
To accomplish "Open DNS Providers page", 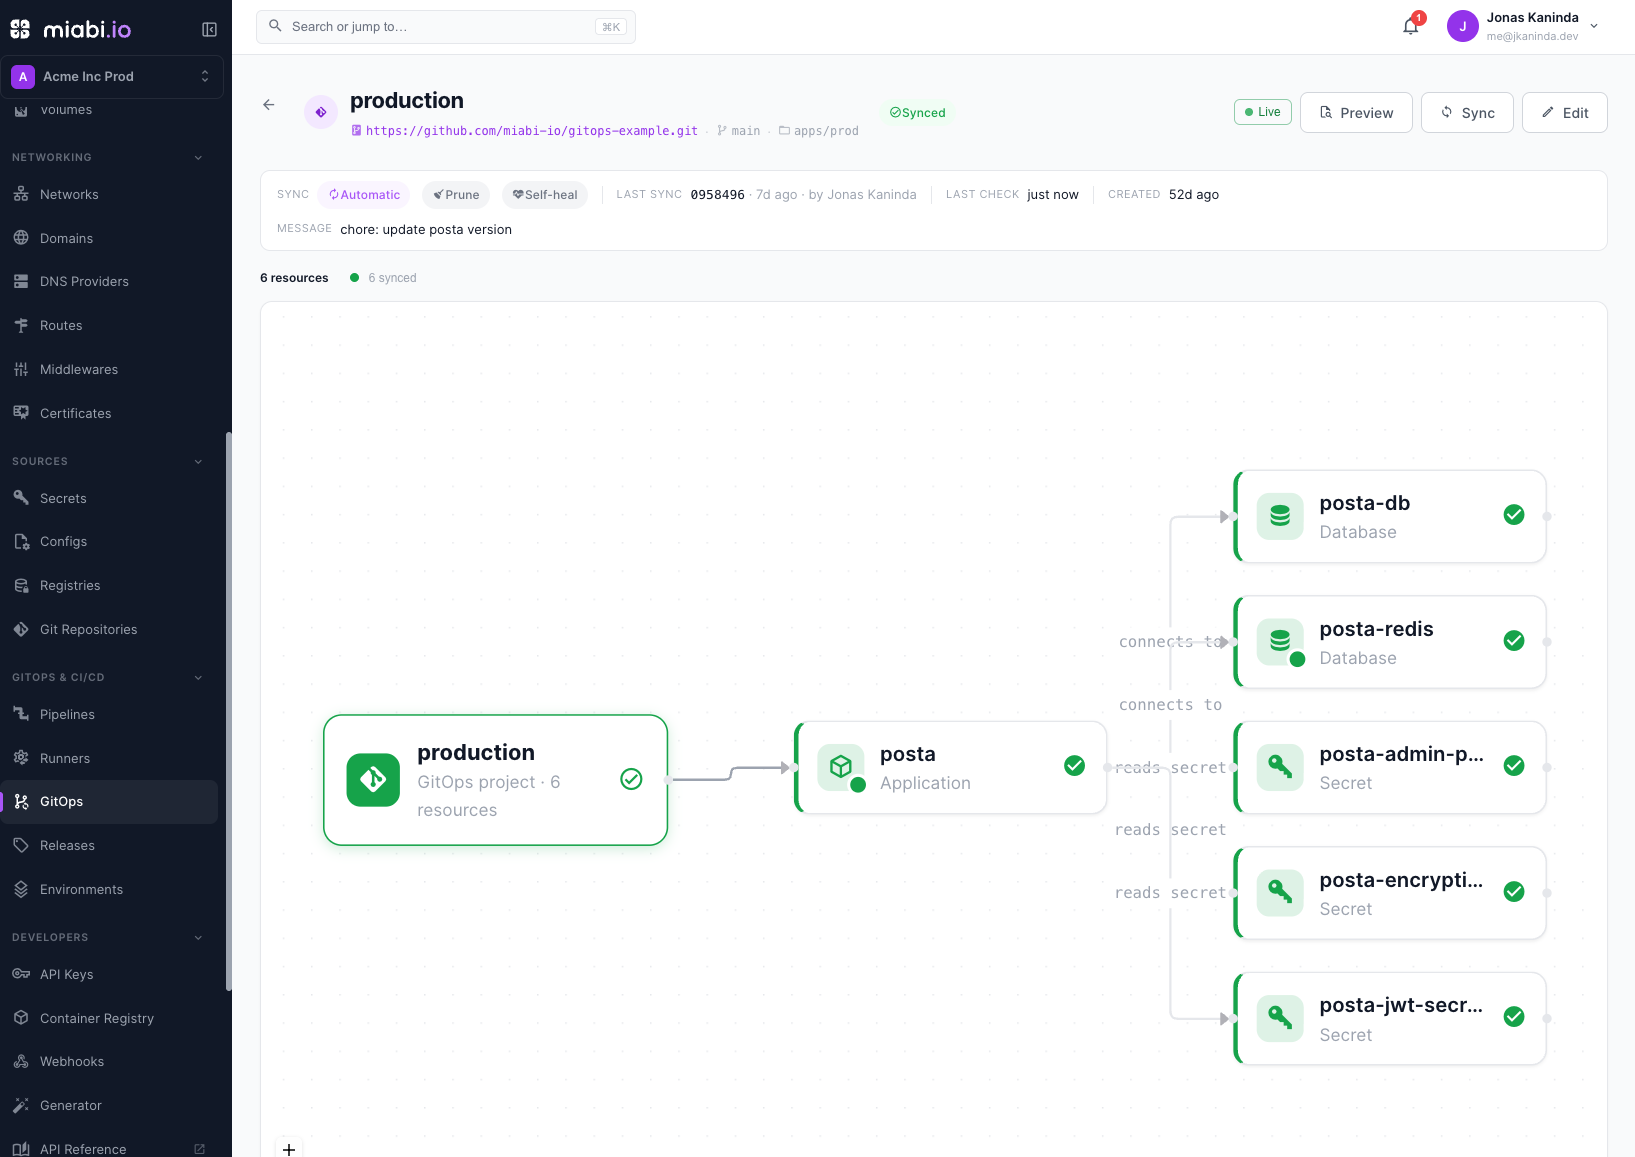I will (109, 282).
